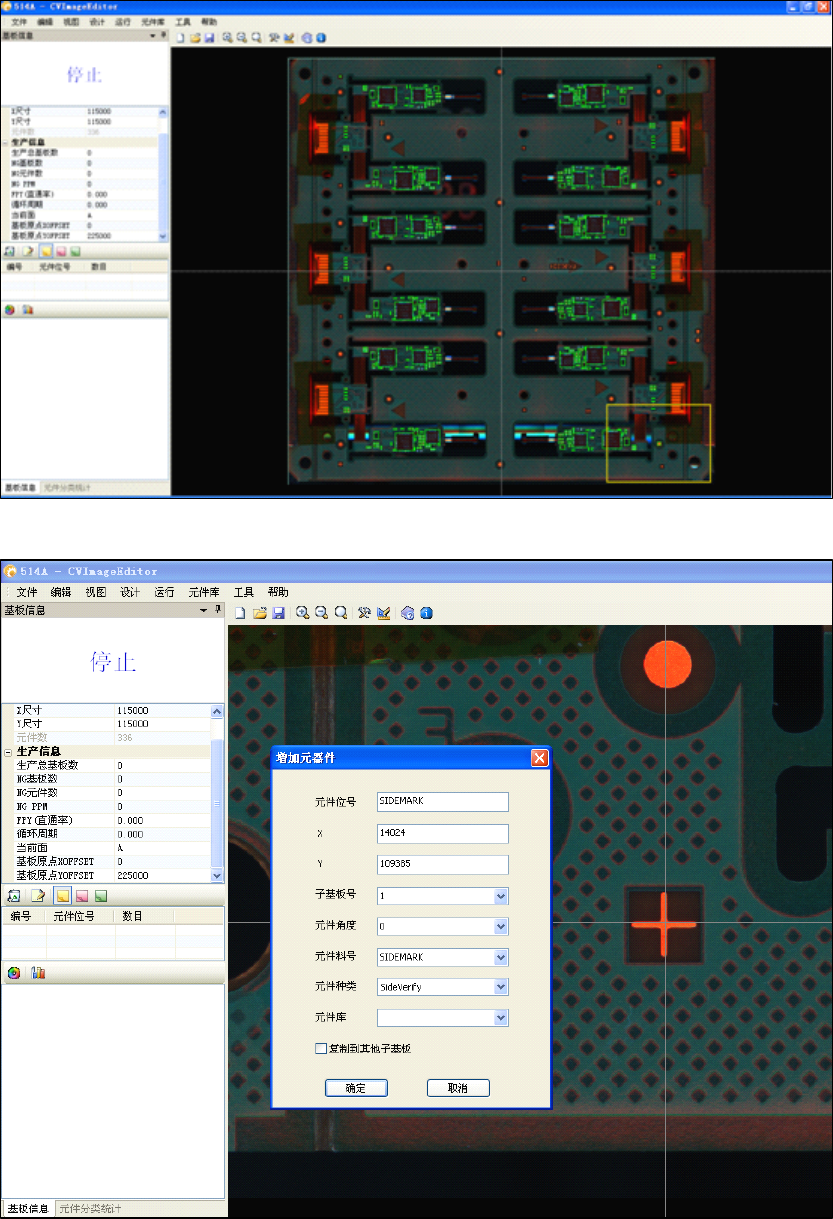Image resolution: width=833 pixels, height=1219 pixels.
Task: Click the 确定 button in the dialog
Action: point(356,1088)
